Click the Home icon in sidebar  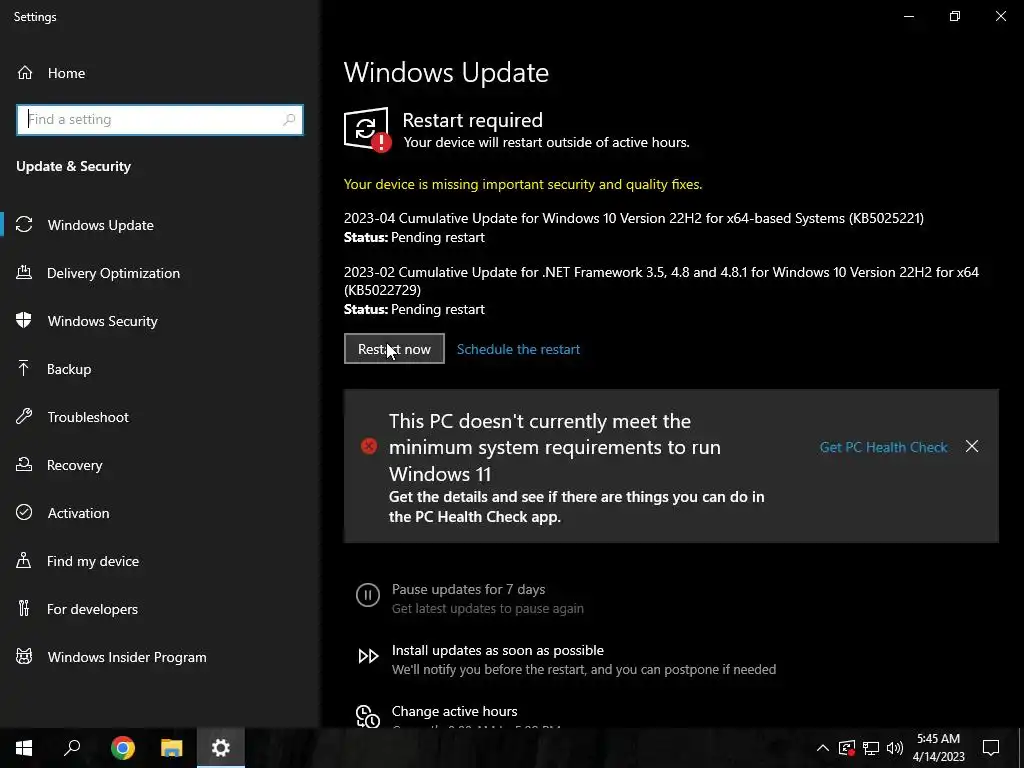coord(25,73)
